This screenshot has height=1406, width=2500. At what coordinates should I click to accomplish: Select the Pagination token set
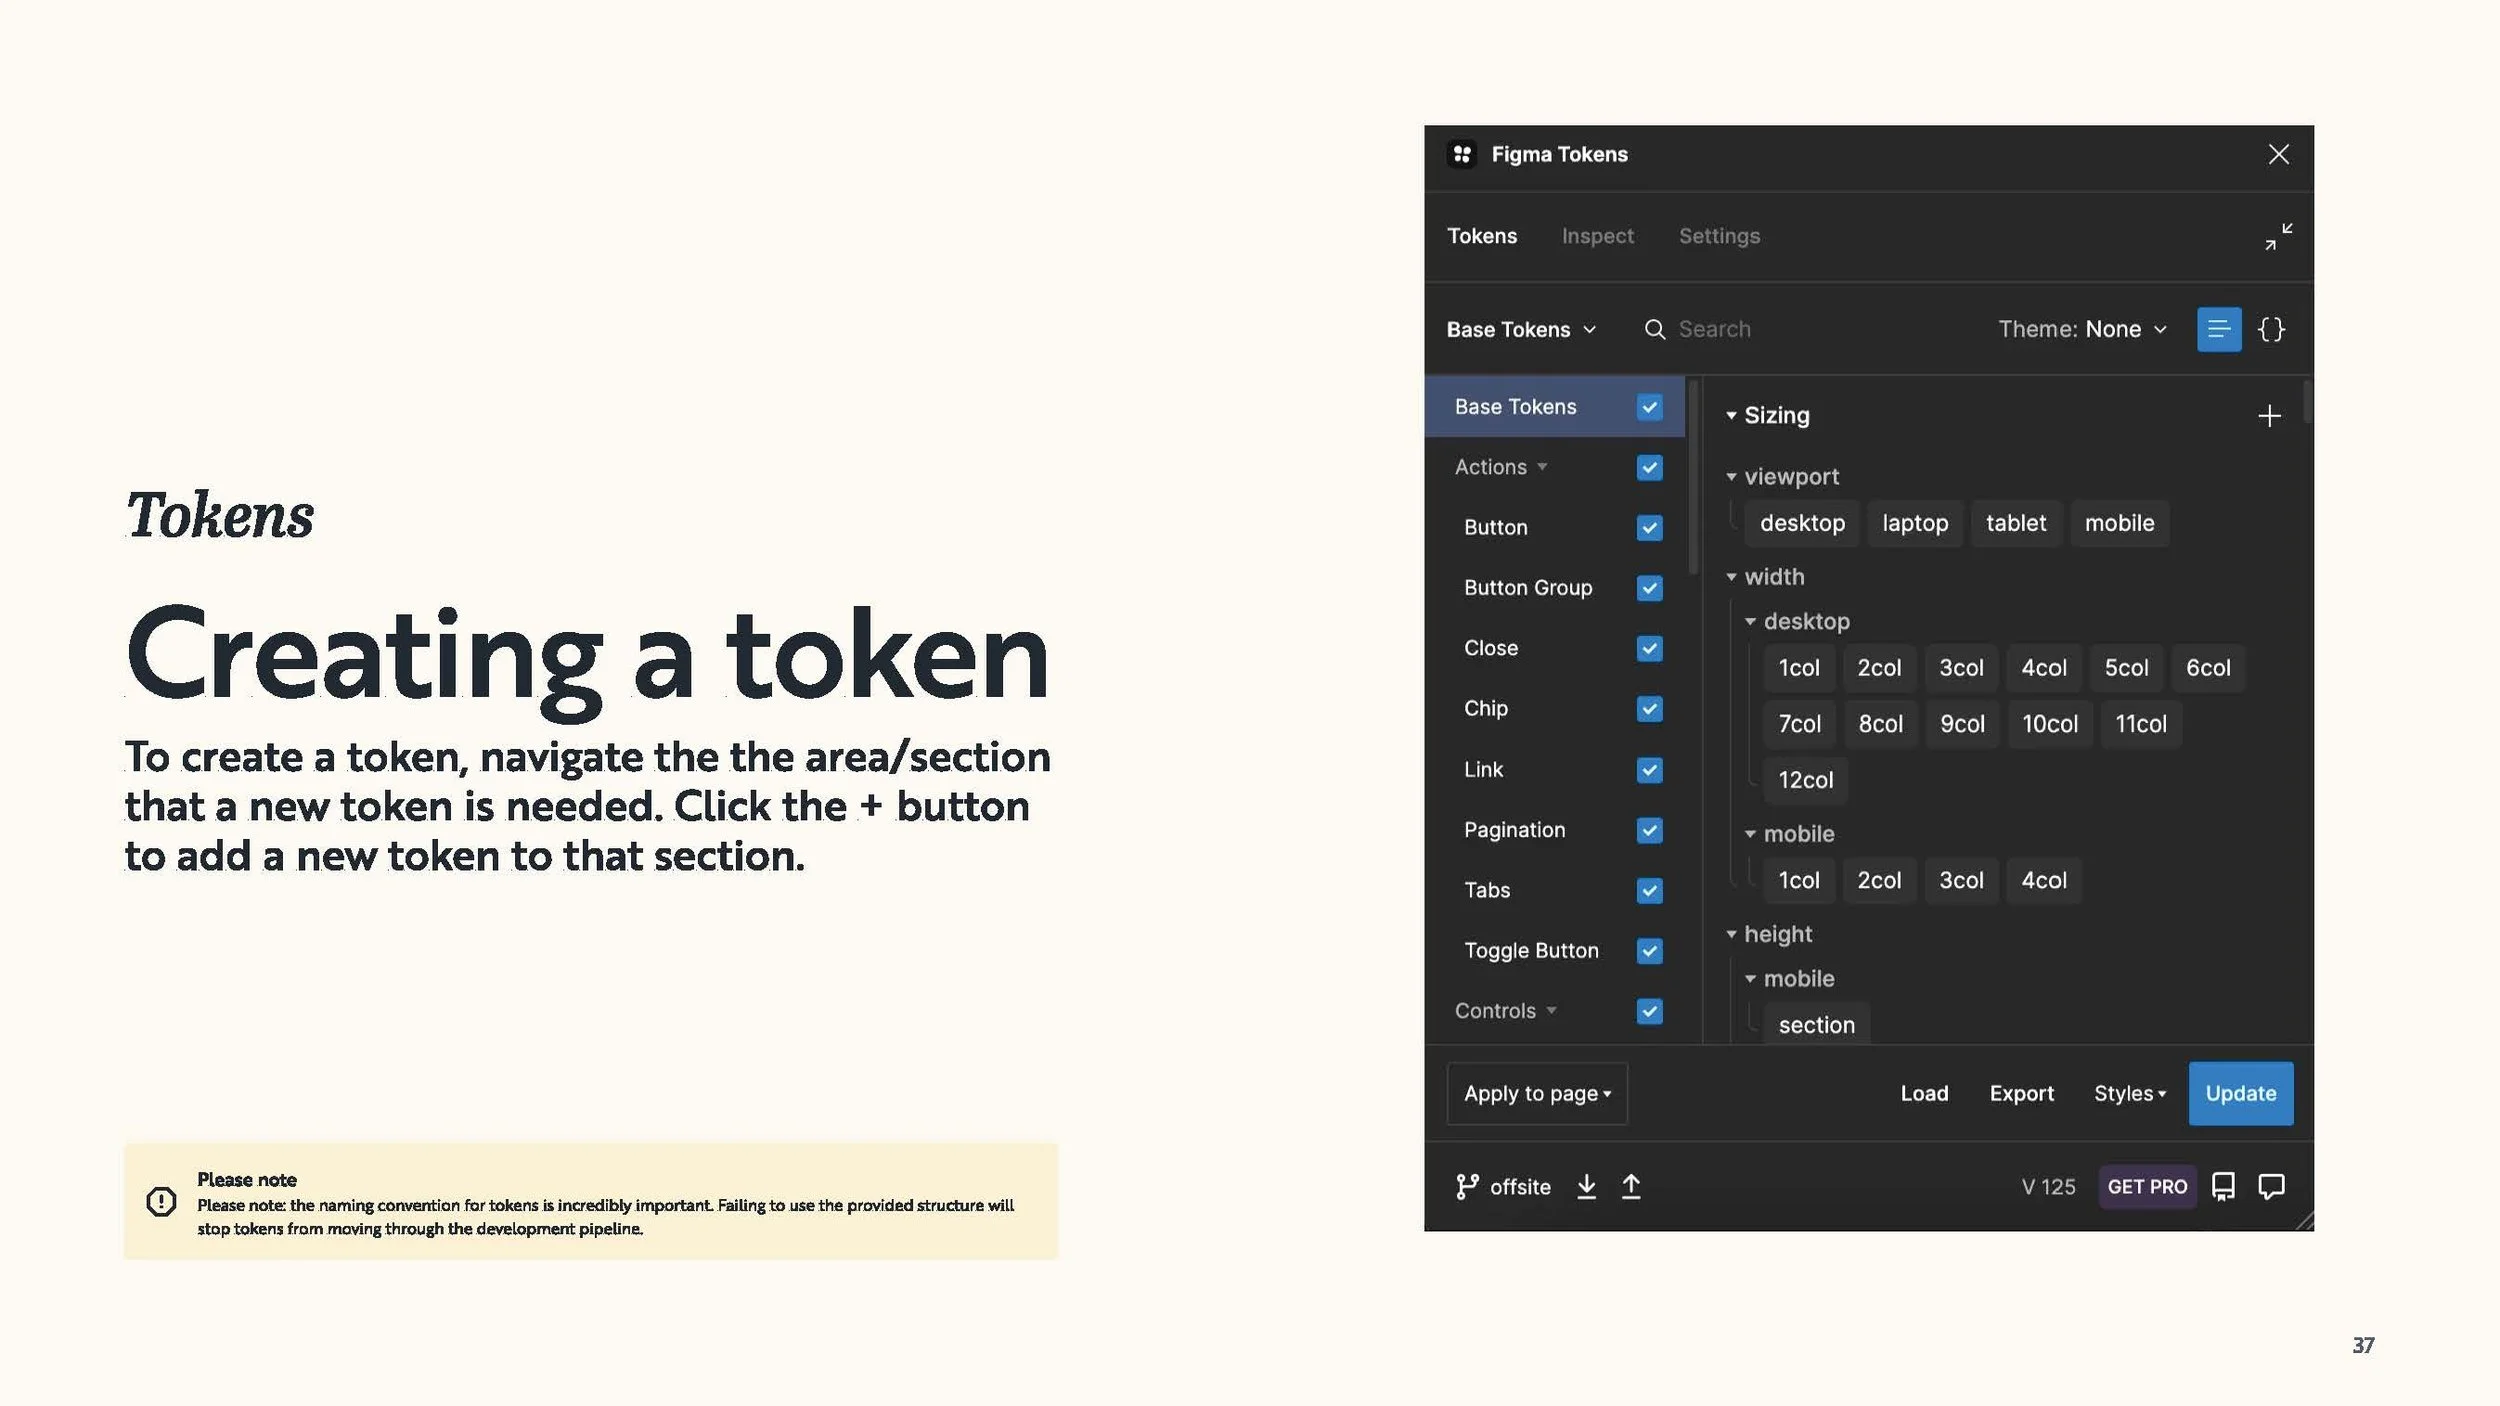pos(1514,830)
